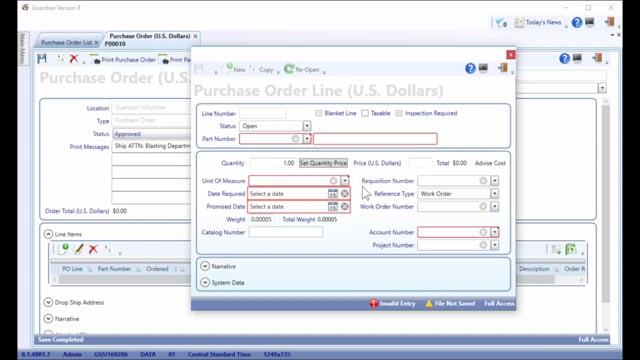Expand the Narrative section in Purchase Order window
This screenshot has width=640, height=360.
(x=48, y=318)
